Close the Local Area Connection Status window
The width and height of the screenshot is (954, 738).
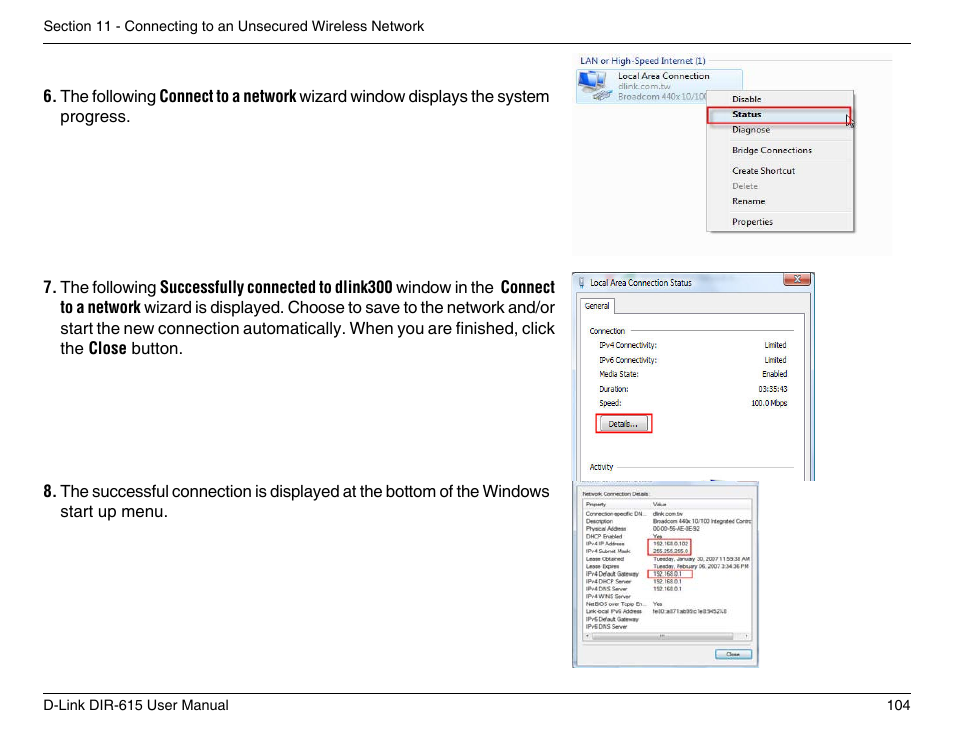(x=796, y=279)
